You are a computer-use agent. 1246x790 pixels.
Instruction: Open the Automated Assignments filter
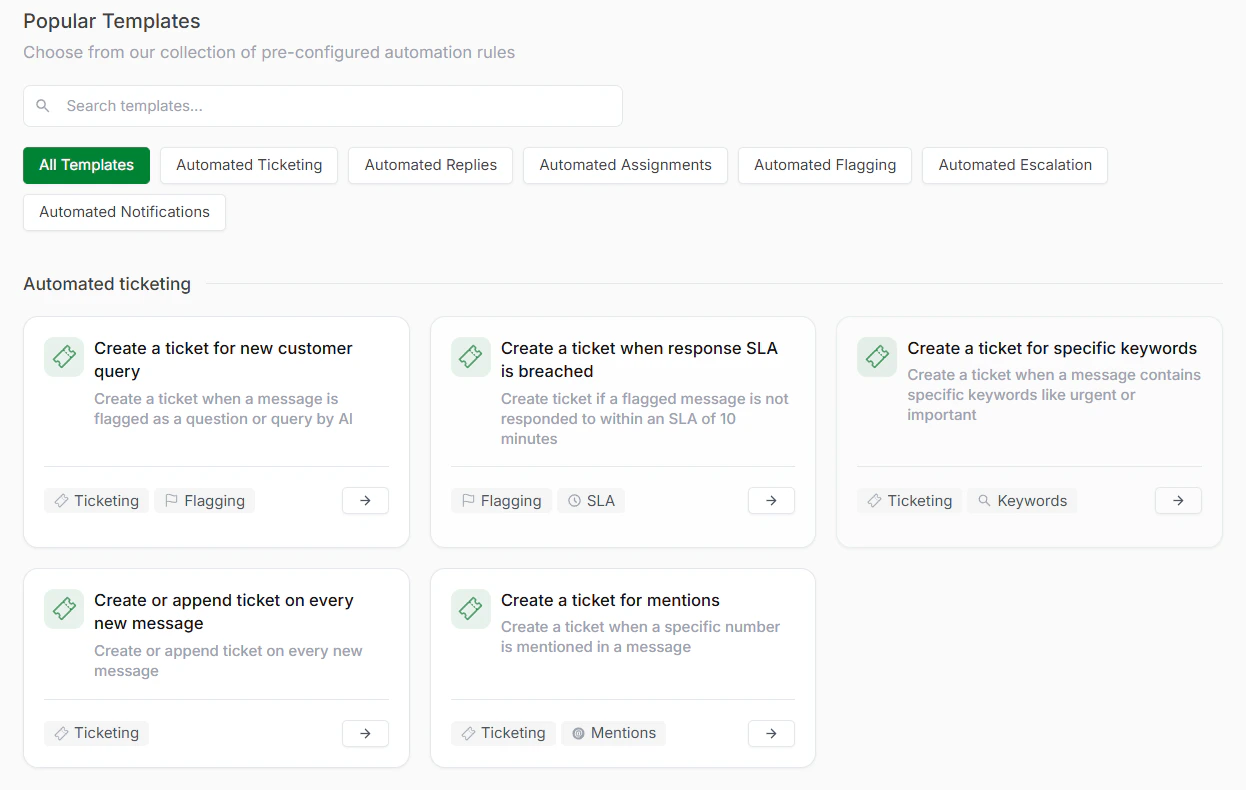coord(624,165)
